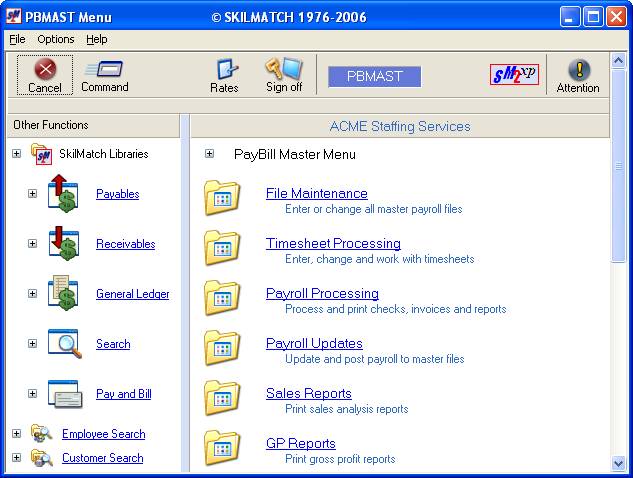Expand the Receivables tree node
This screenshot has height=478, width=633.
[x=32, y=244]
